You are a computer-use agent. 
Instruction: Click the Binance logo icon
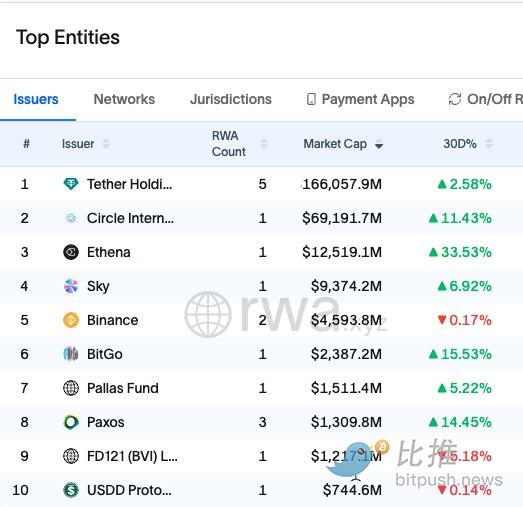tap(71, 320)
